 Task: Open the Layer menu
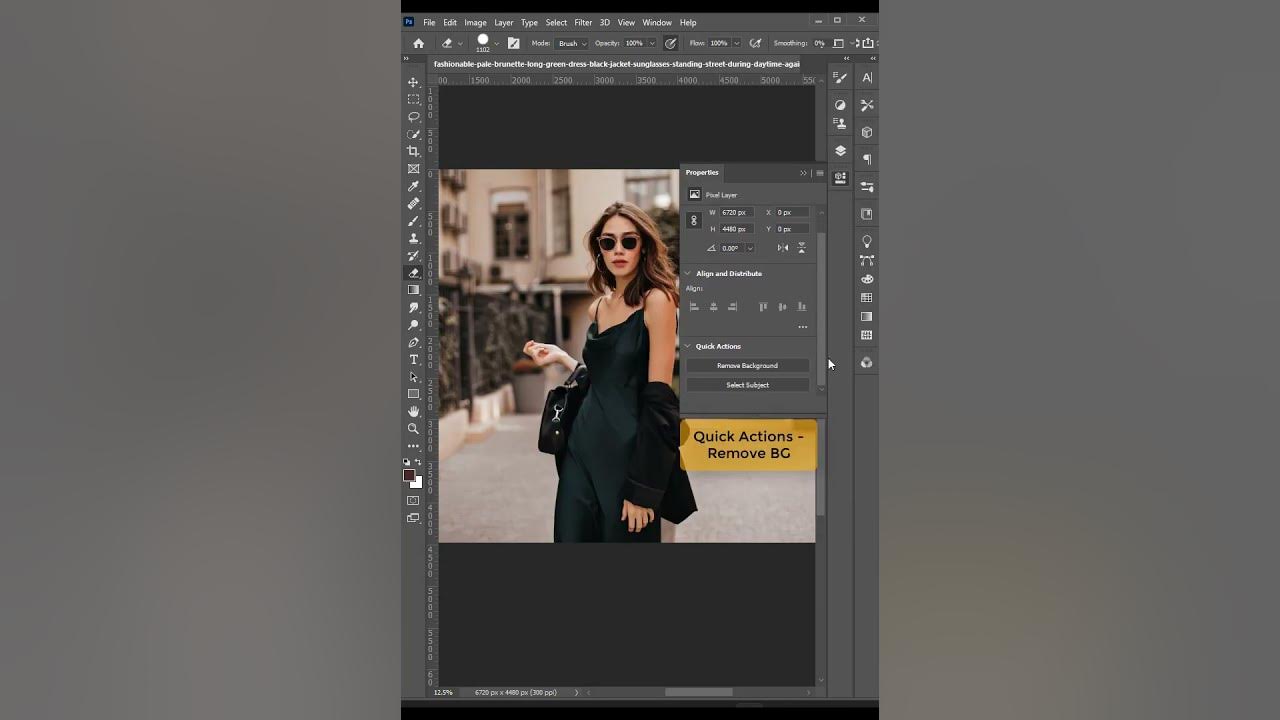pyautogui.click(x=503, y=22)
